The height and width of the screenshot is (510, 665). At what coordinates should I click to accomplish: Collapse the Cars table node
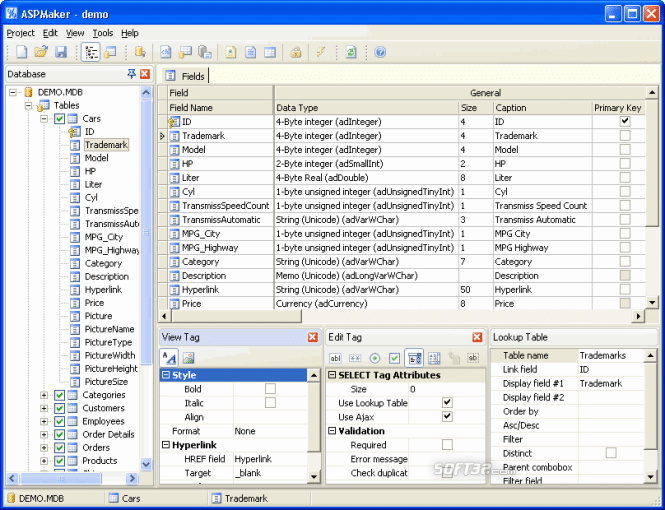(x=44, y=119)
